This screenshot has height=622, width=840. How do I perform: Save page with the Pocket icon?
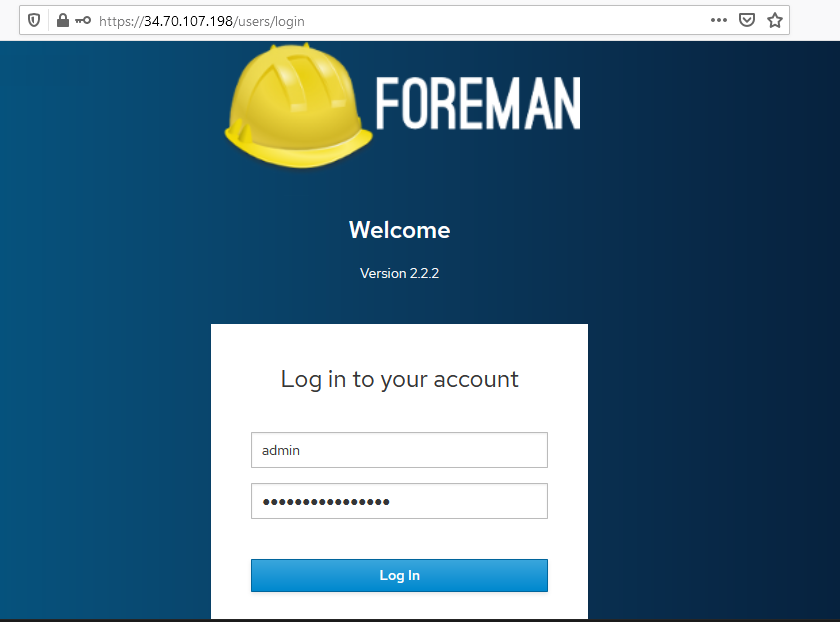point(746,20)
